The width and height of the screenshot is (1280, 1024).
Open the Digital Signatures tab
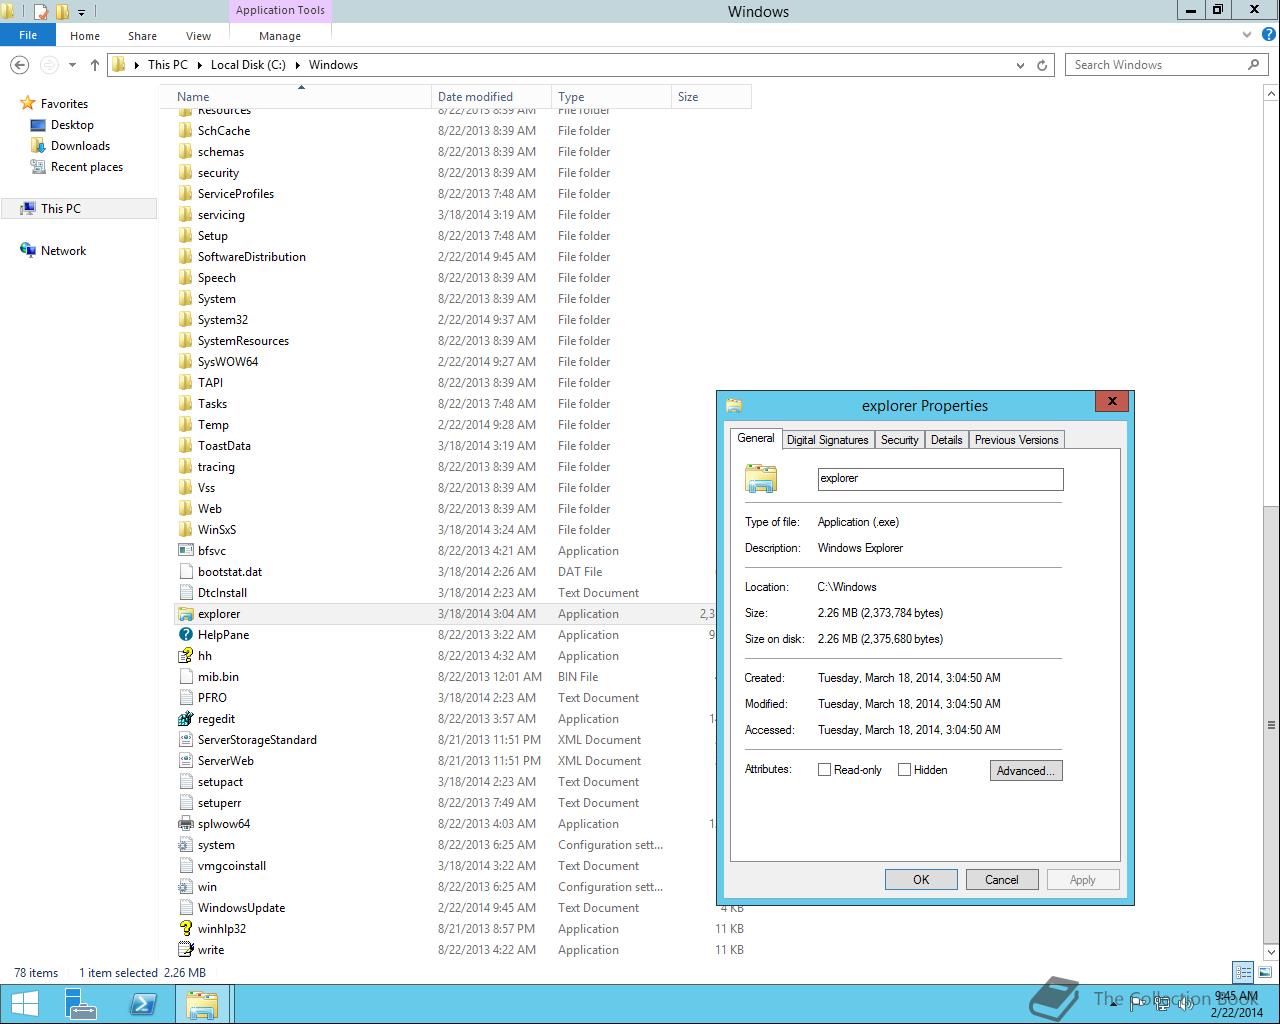[x=827, y=440]
